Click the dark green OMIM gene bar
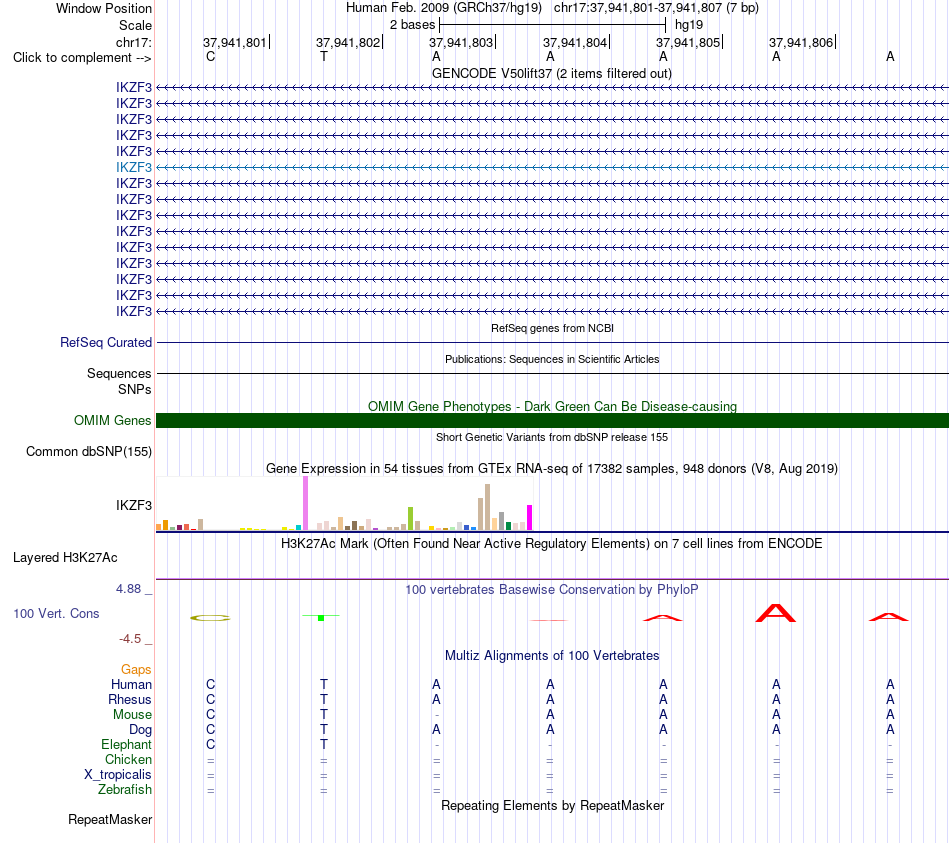 (x=552, y=421)
